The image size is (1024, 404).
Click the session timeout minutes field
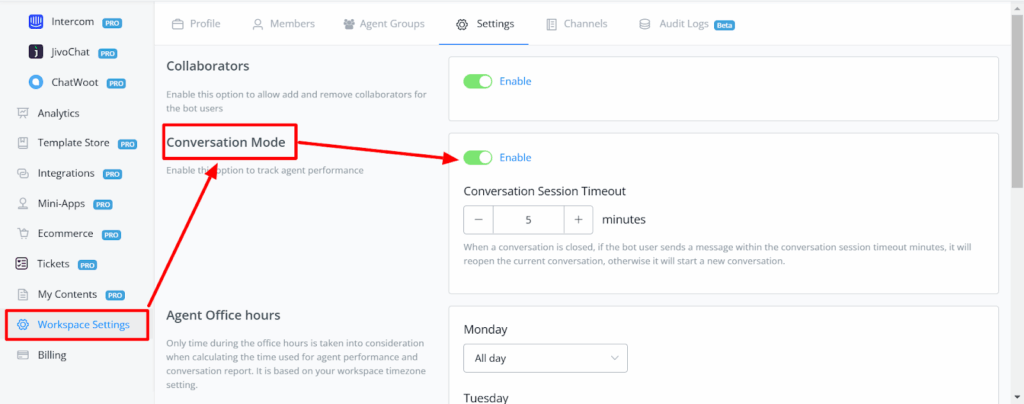pyautogui.click(x=528, y=220)
